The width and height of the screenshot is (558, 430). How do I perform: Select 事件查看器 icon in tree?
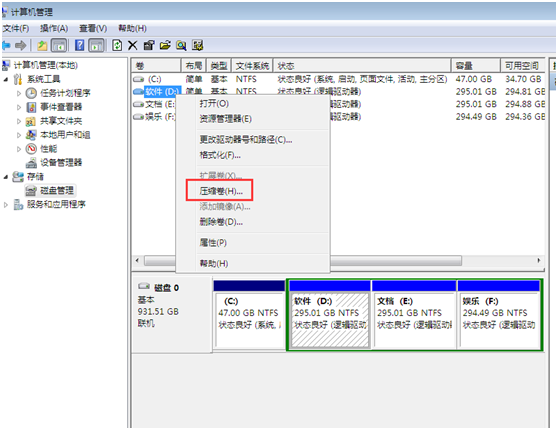(31, 107)
